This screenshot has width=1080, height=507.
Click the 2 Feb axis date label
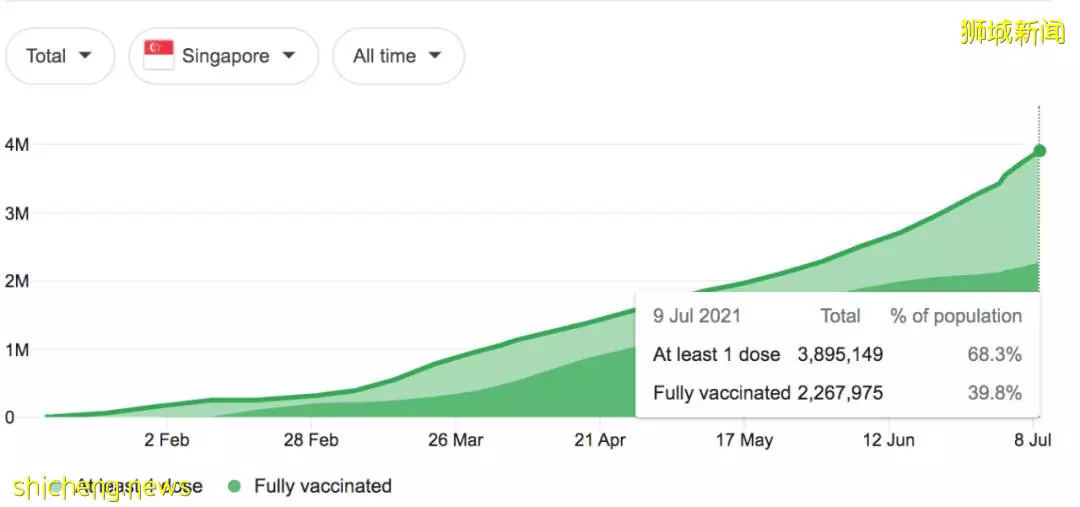pos(166,439)
